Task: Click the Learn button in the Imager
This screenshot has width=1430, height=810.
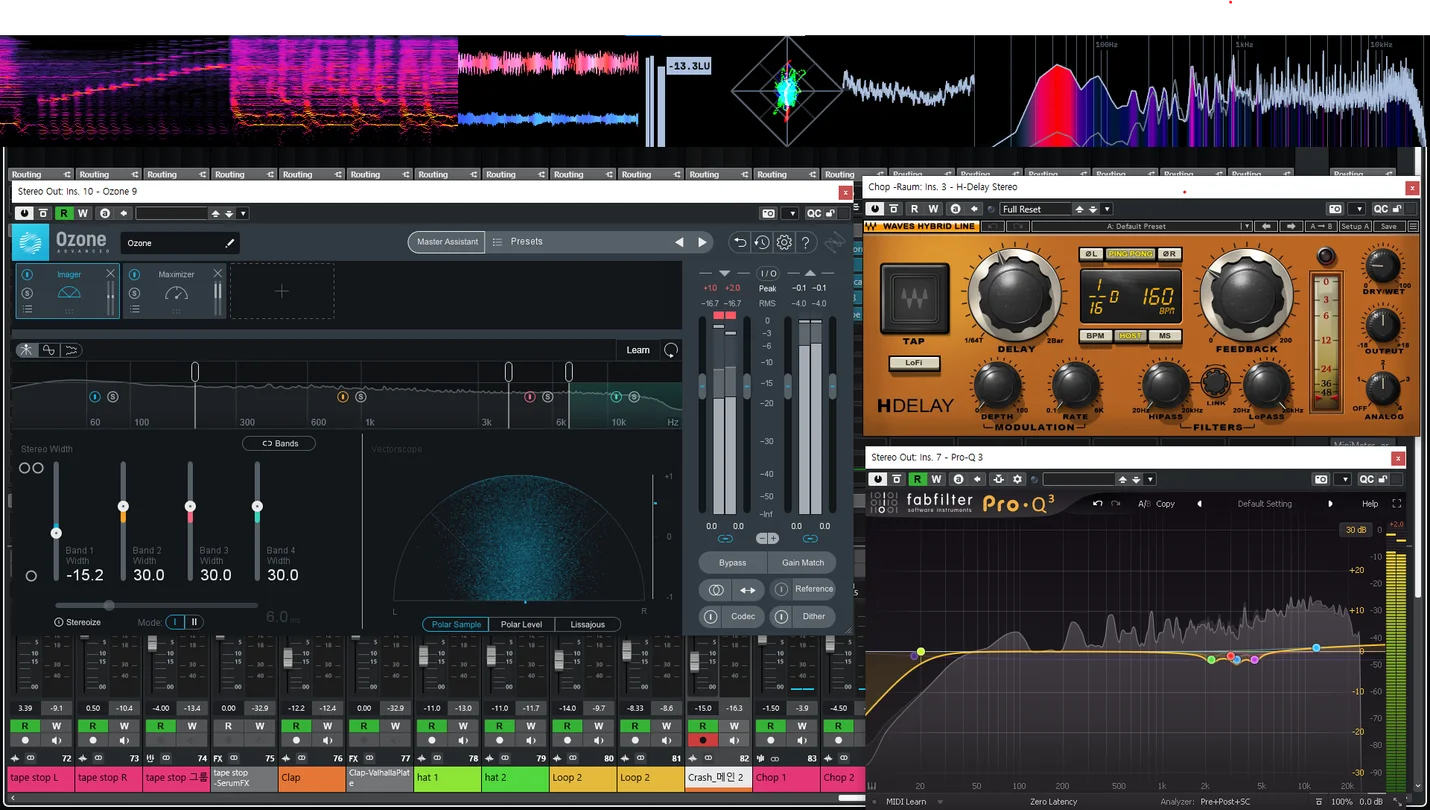Action: pyautogui.click(x=638, y=350)
